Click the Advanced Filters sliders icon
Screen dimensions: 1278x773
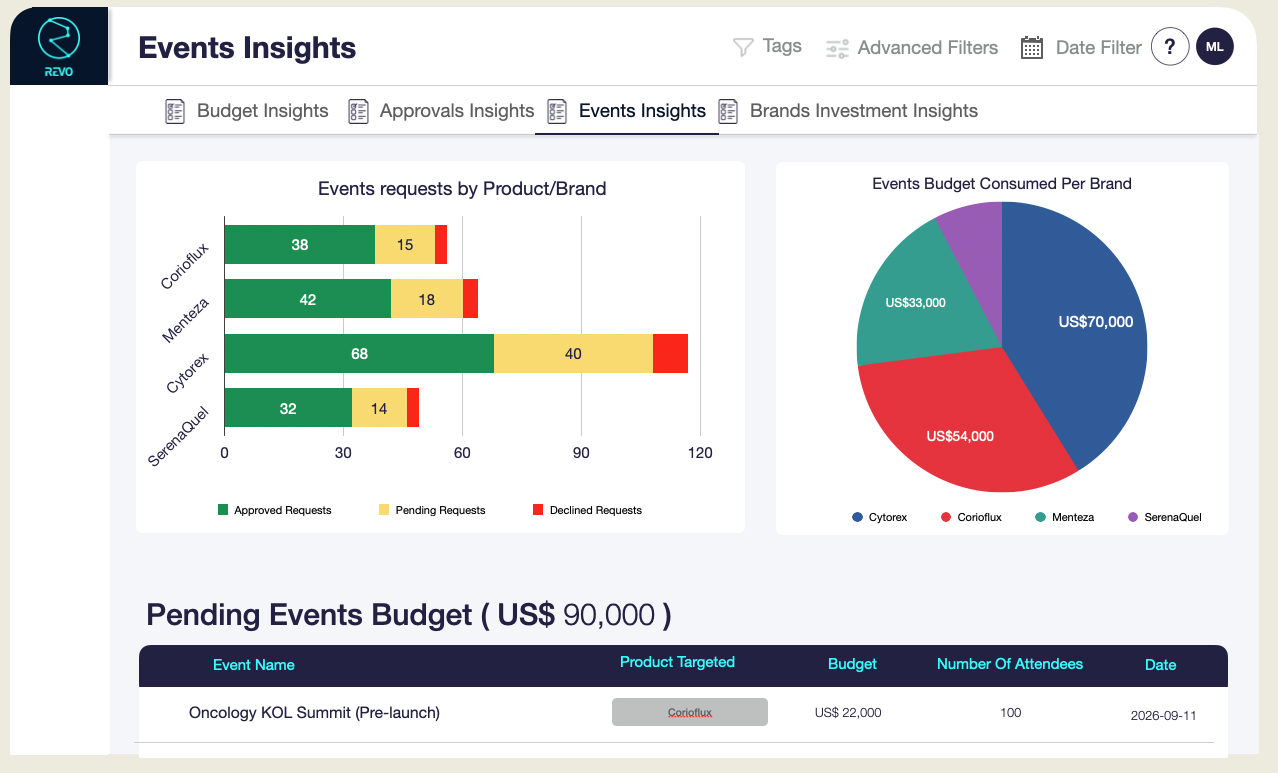(837, 48)
